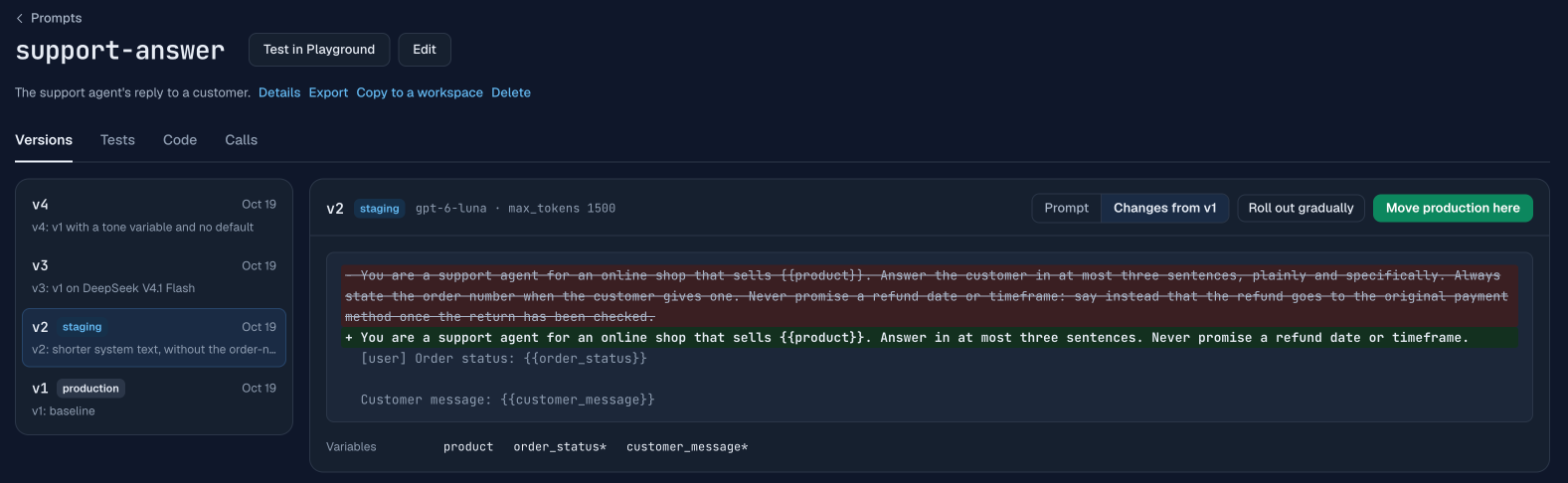Switch to the Versions tab
This screenshot has width=1568, height=483.
tap(43, 140)
